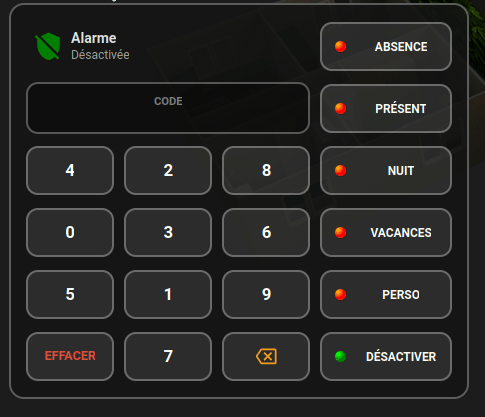Tap keypad digit 5

point(70,294)
